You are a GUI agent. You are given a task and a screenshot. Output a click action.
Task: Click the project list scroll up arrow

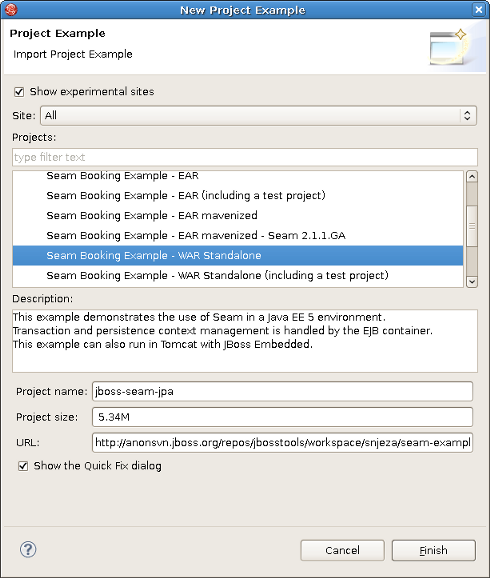tap(472, 177)
